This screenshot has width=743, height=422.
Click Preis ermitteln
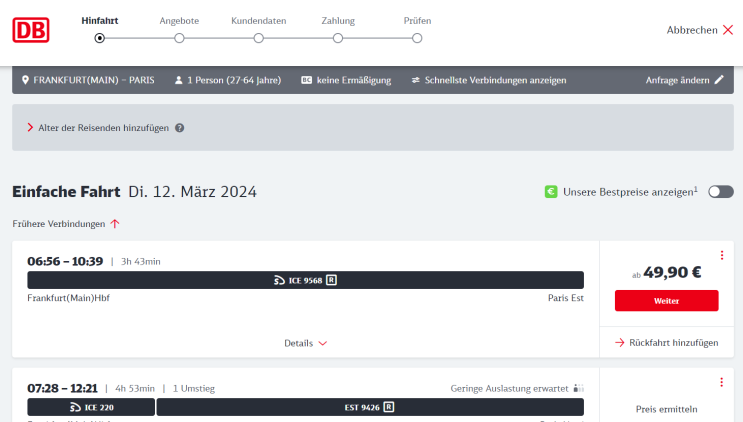pos(666,409)
